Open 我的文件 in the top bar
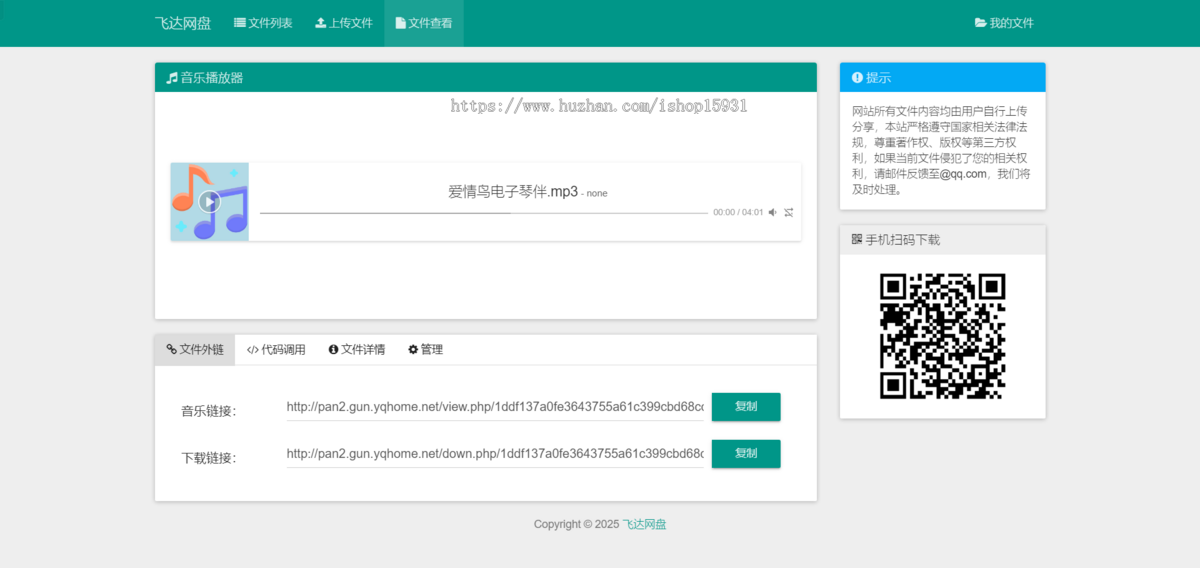 tap(1004, 23)
